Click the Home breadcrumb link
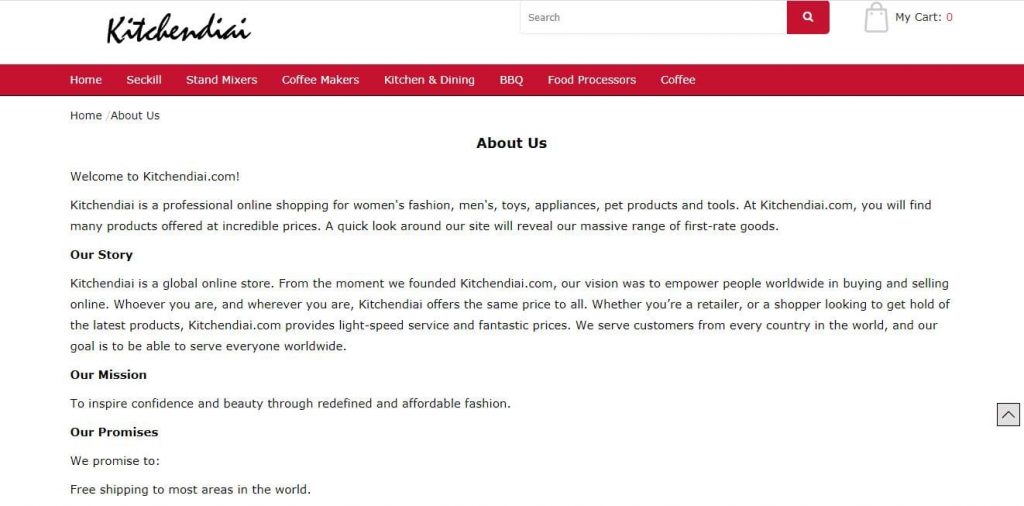1024x506 pixels. tap(86, 116)
